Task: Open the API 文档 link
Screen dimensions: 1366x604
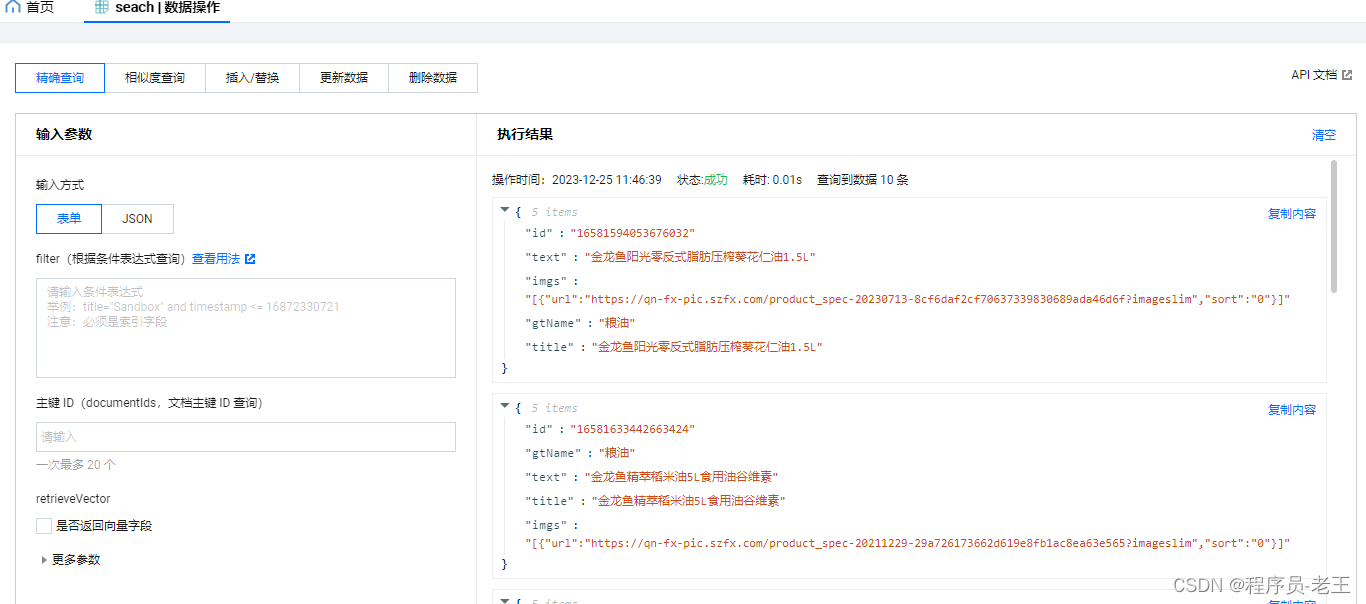Action: (1314, 75)
